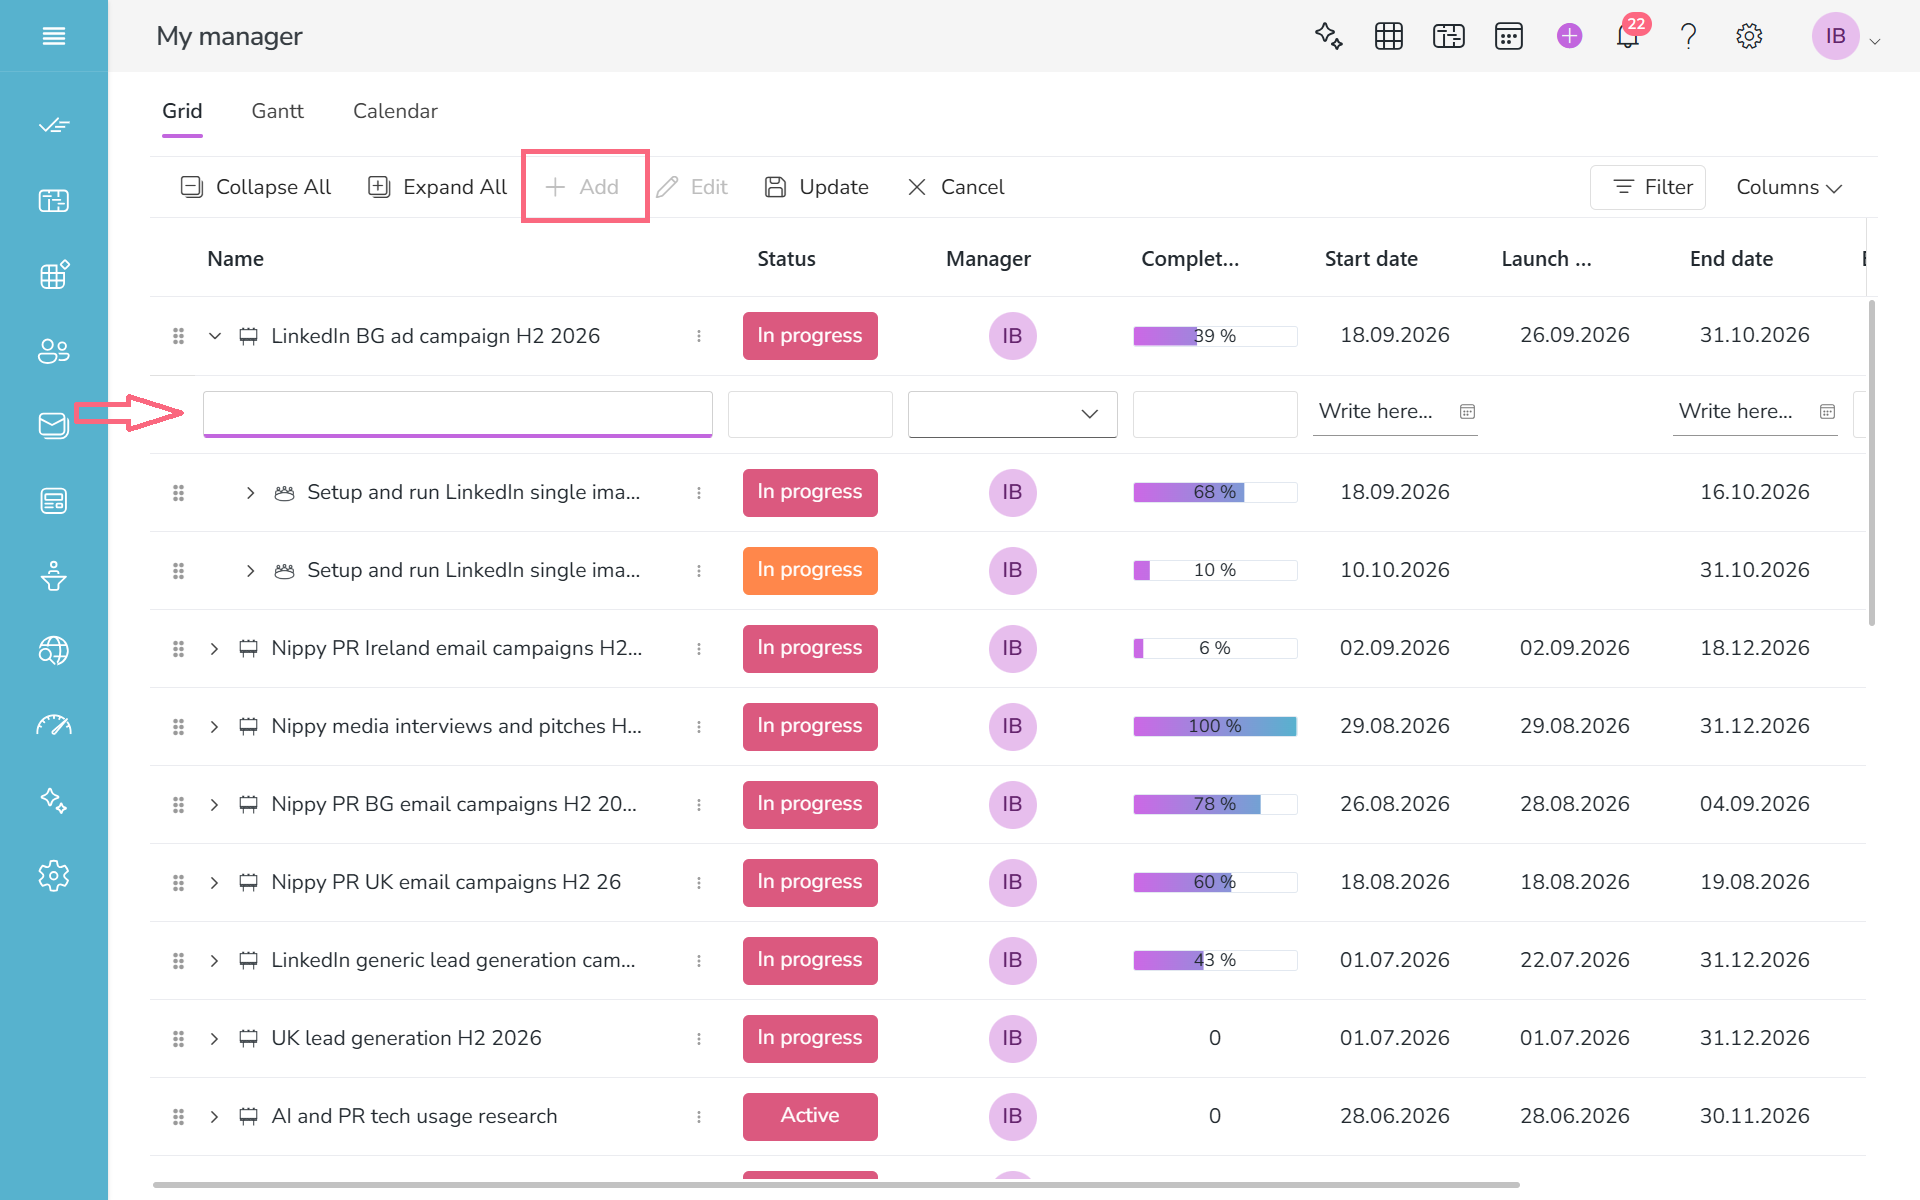1920x1200 pixels.
Task: Click the vertical scrollbar of the grid
Action: click(x=1871, y=463)
